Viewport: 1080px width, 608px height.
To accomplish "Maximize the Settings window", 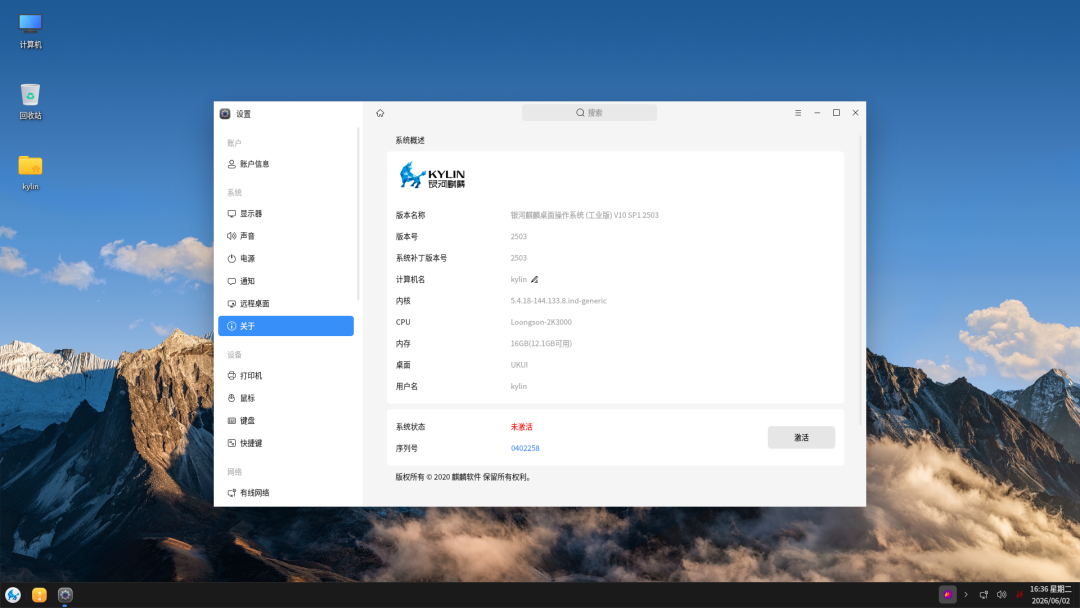I will (x=836, y=113).
